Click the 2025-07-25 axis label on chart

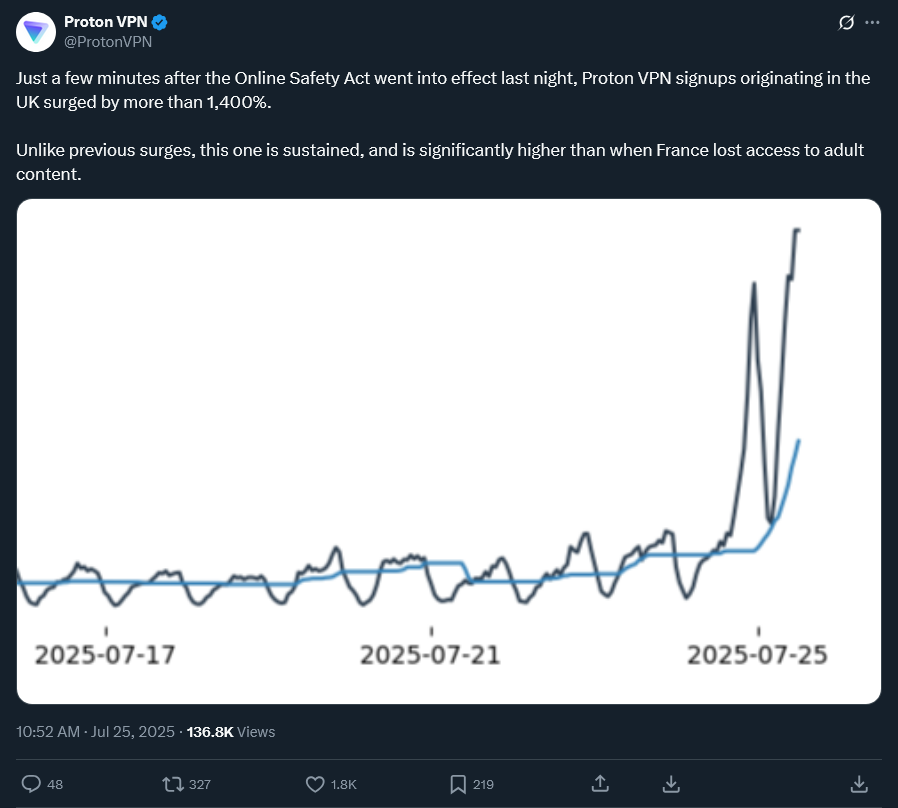click(757, 655)
